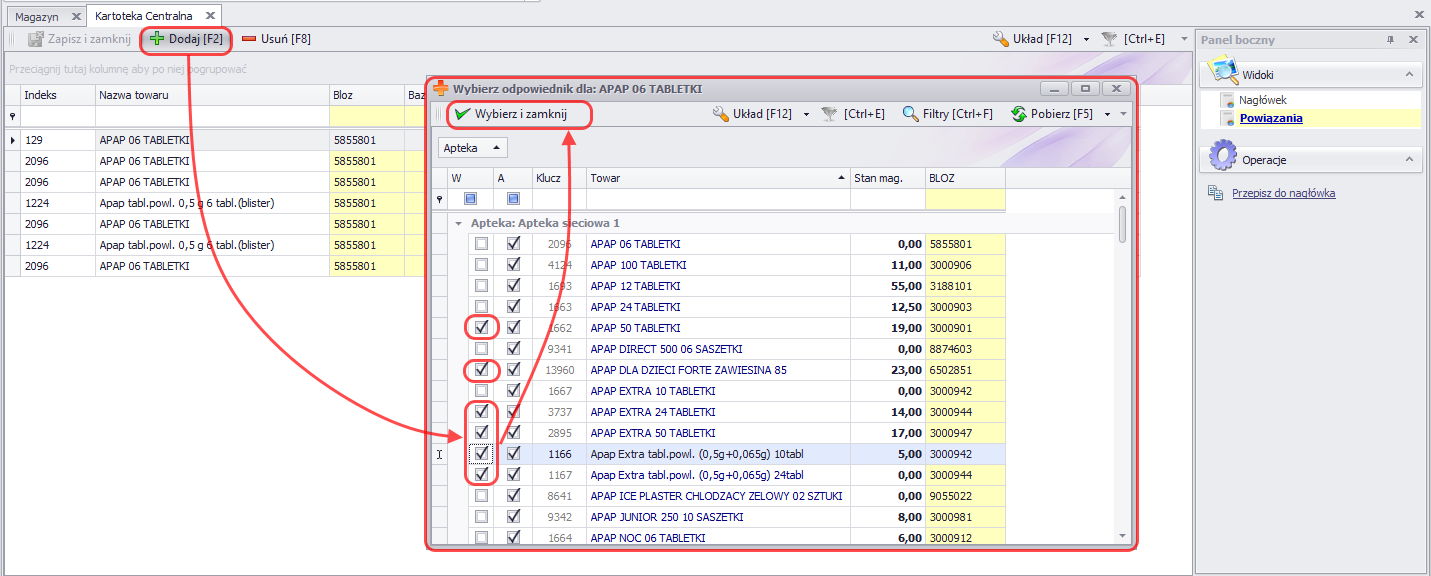Click the dialog's vertical scrollbar down arrow
This screenshot has height=576, width=1431.
1122,537
